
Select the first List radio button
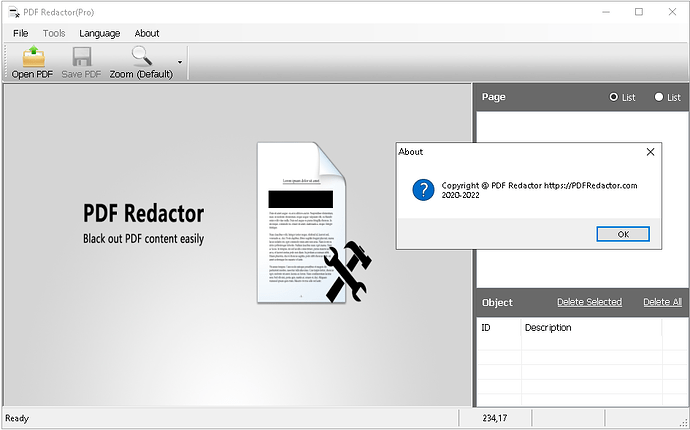click(x=613, y=97)
